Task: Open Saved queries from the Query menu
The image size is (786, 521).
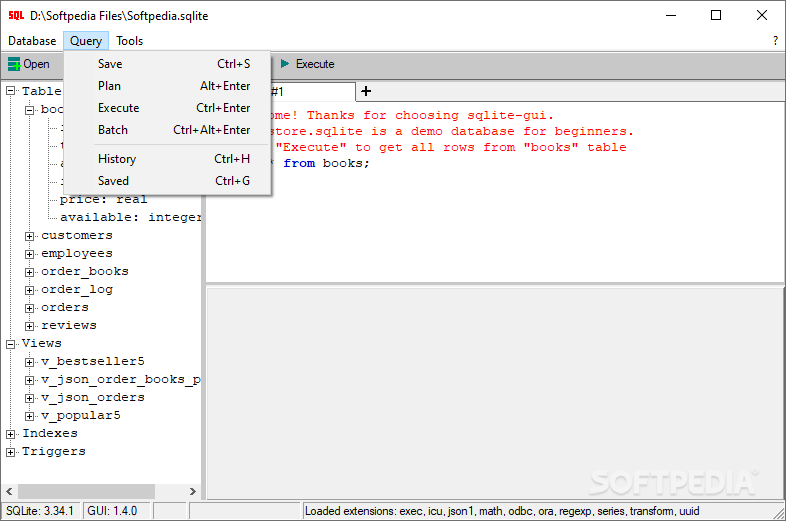Action: 167,181
